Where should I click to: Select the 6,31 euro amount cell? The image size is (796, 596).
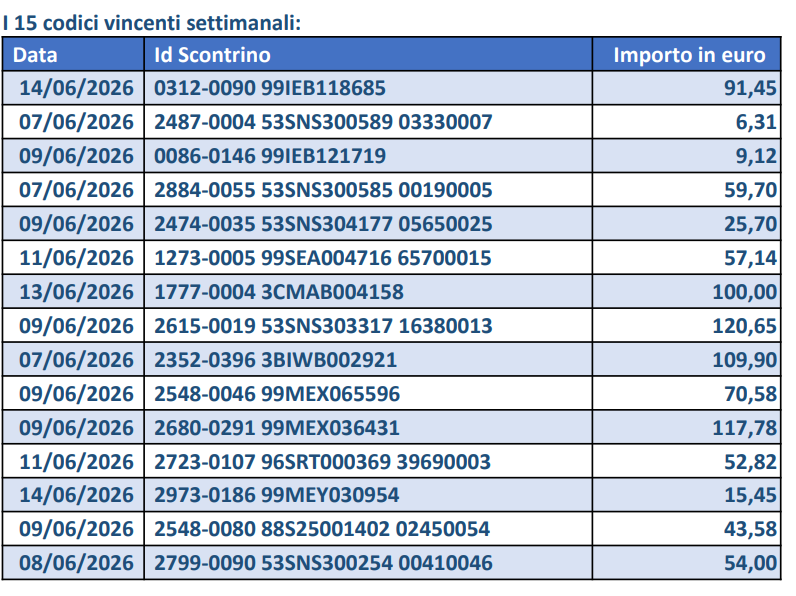point(686,122)
